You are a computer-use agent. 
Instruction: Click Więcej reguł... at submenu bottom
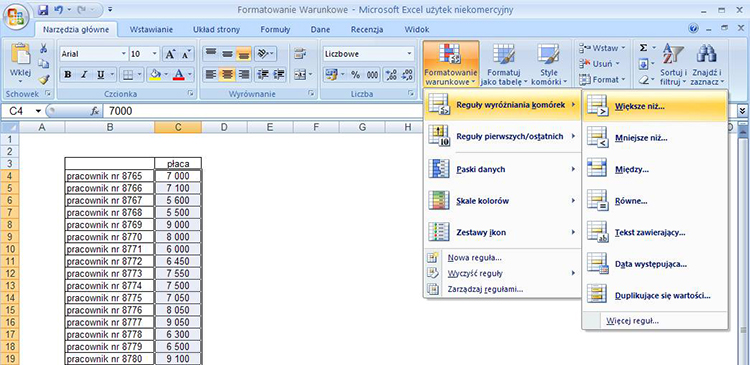pos(654,321)
